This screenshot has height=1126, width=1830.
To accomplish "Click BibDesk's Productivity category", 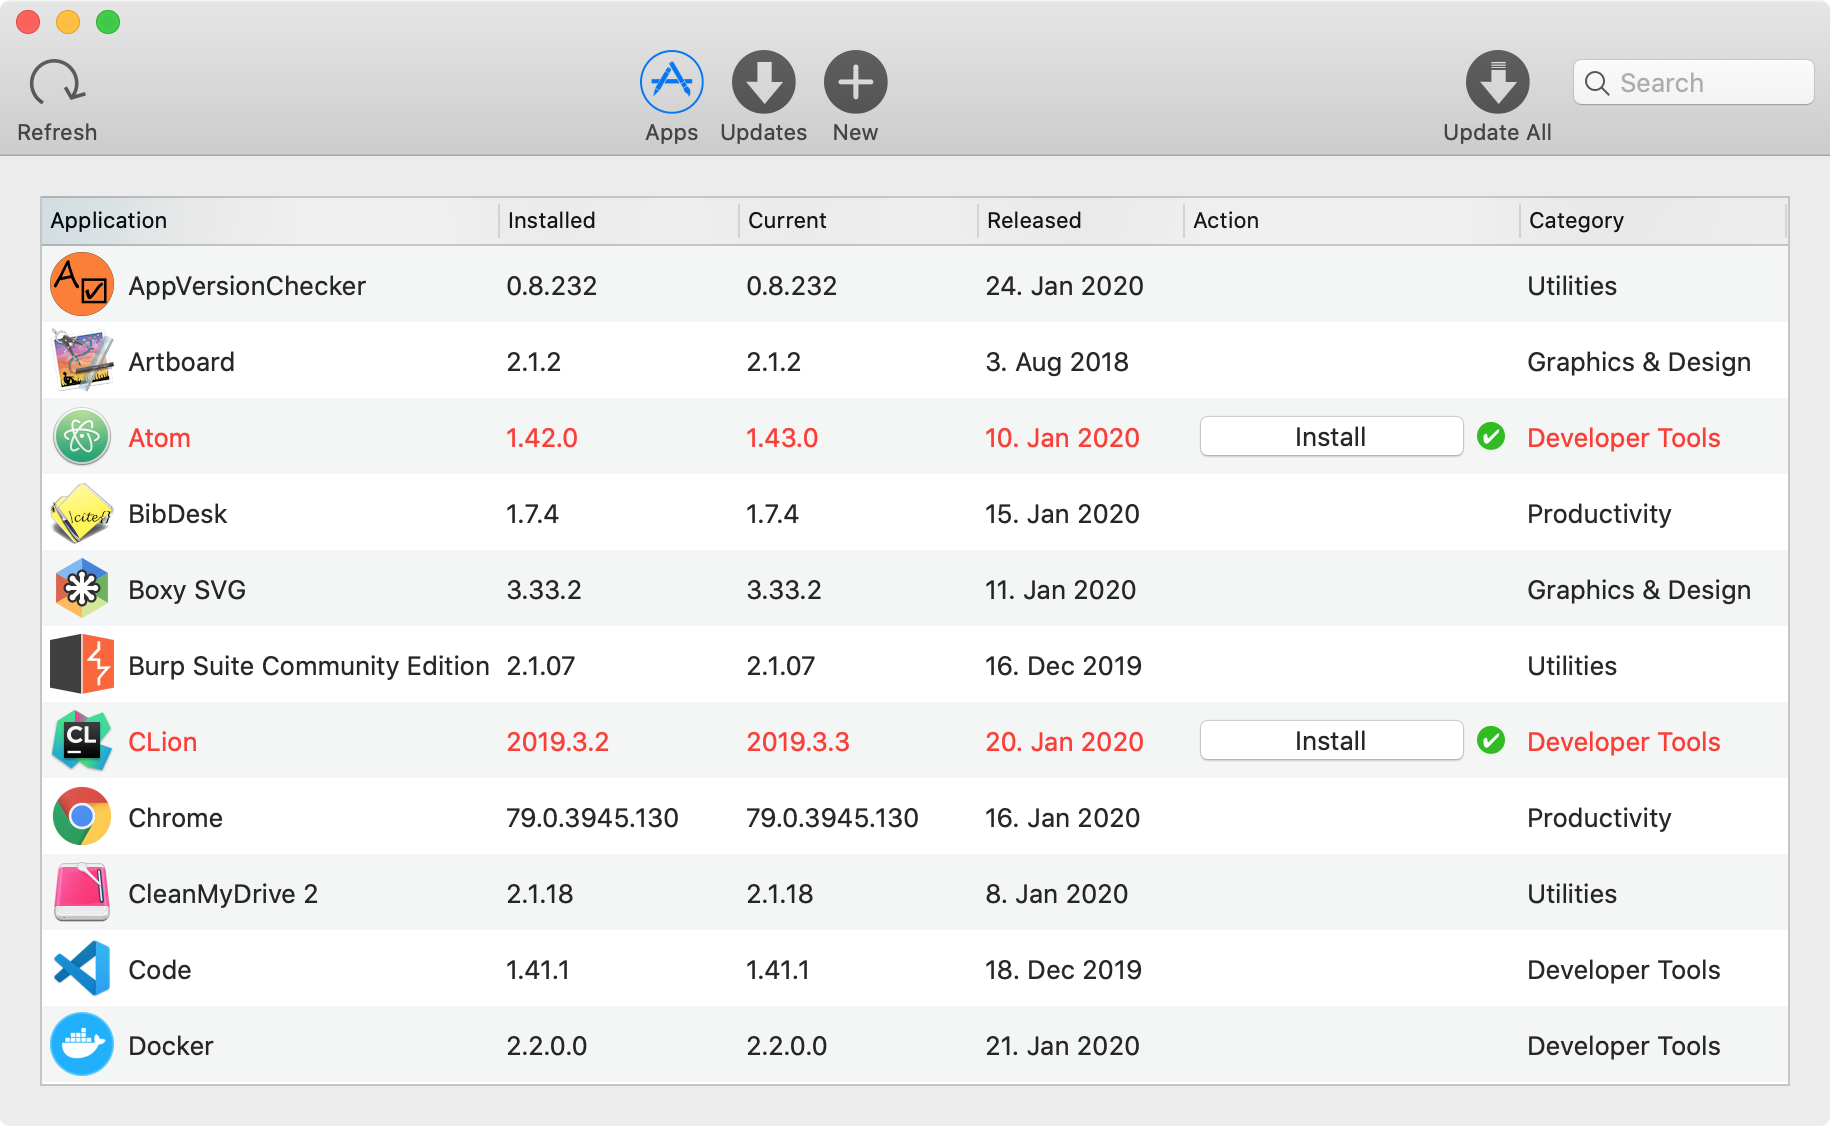I will (1599, 514).
